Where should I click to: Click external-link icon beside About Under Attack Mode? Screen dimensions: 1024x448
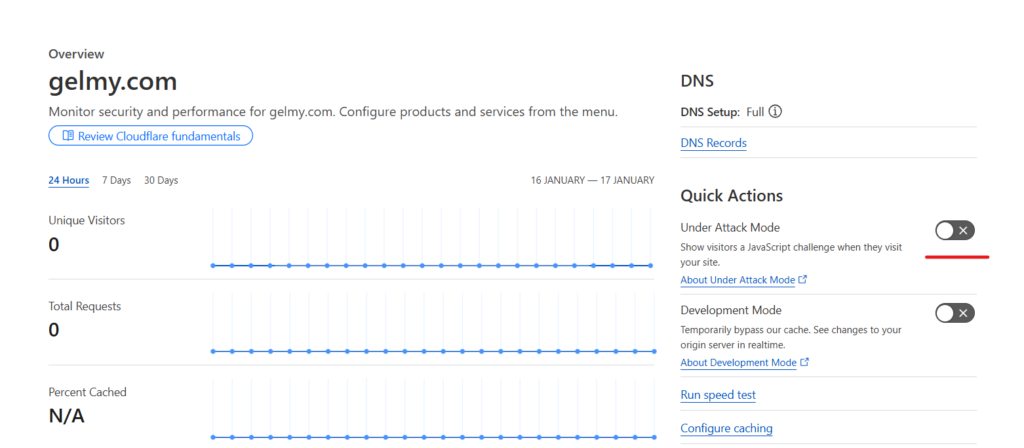(803, 280)
